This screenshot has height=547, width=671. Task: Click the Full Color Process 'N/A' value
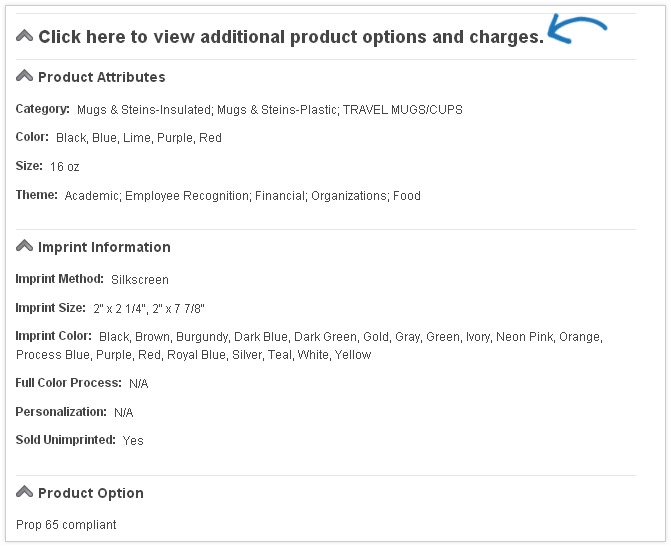pos(139,383)
